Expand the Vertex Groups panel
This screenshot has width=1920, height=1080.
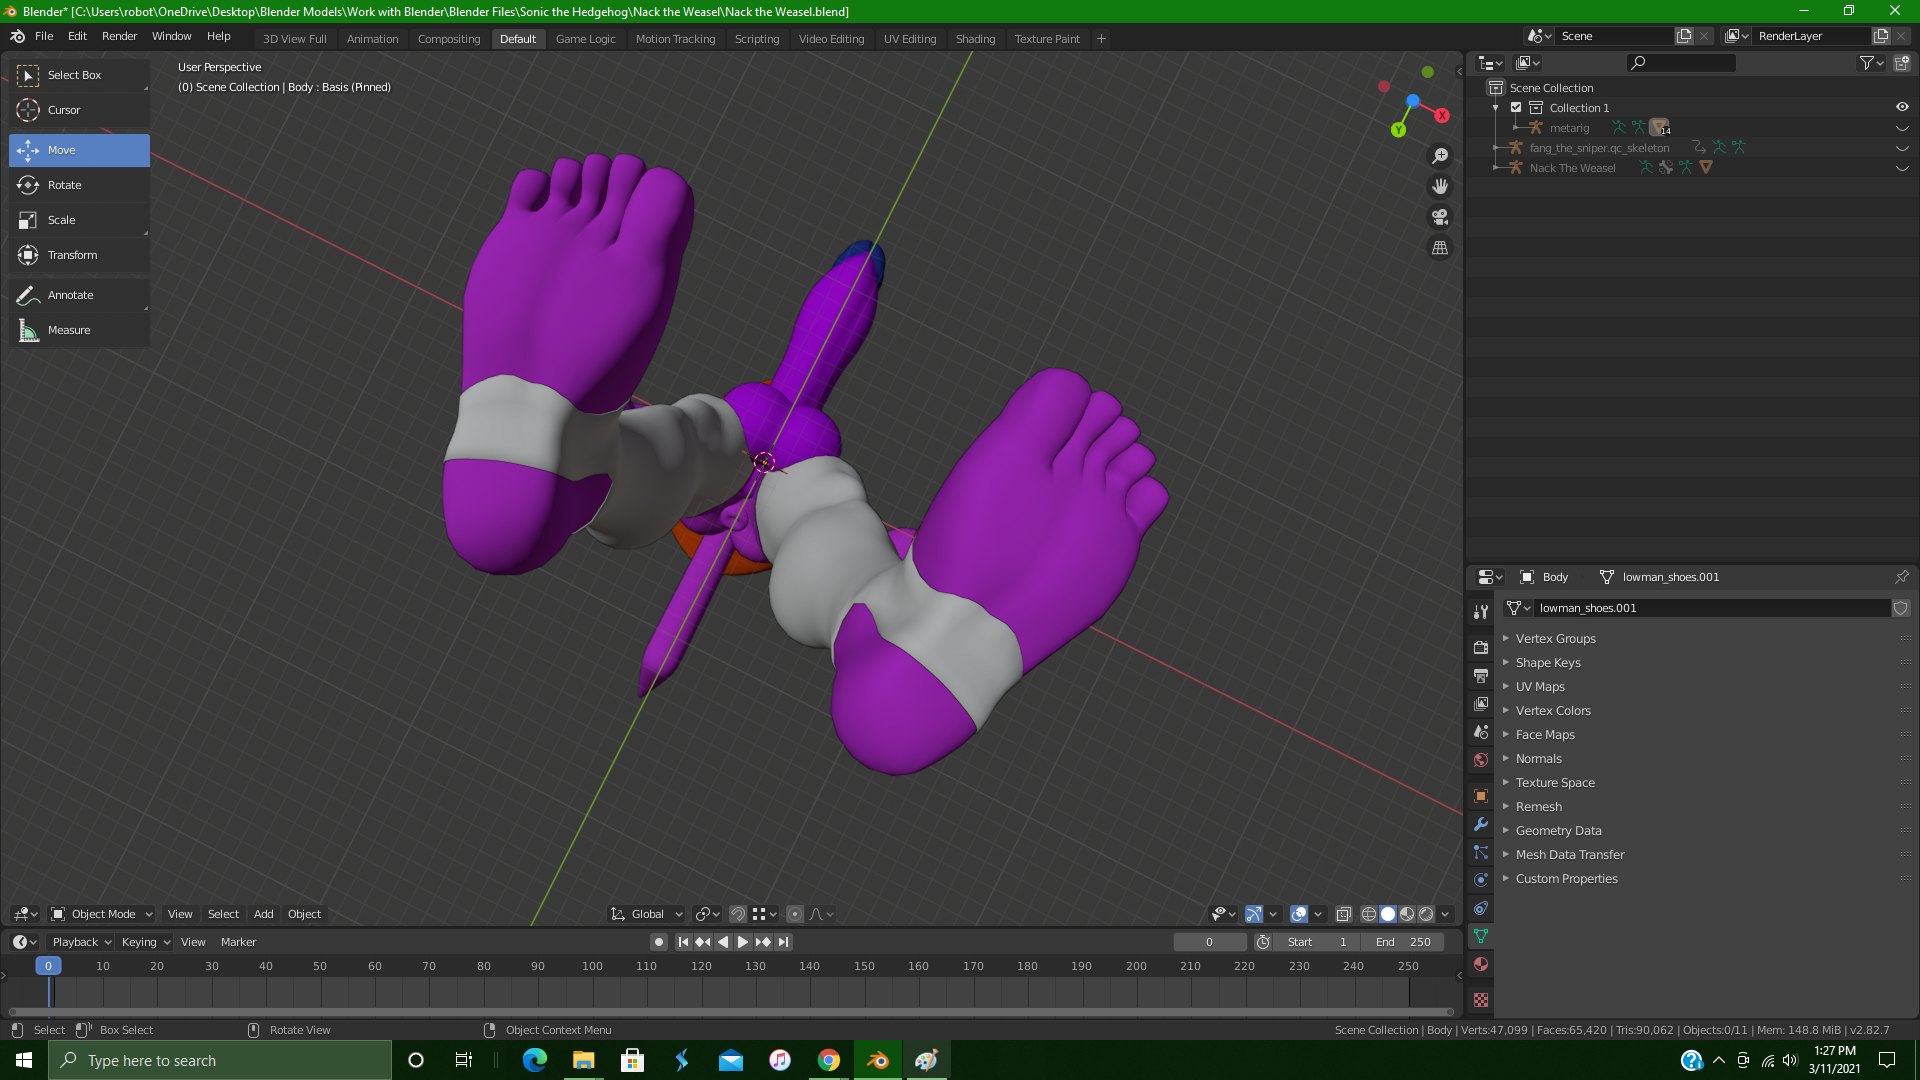[x=1555, y=639]
